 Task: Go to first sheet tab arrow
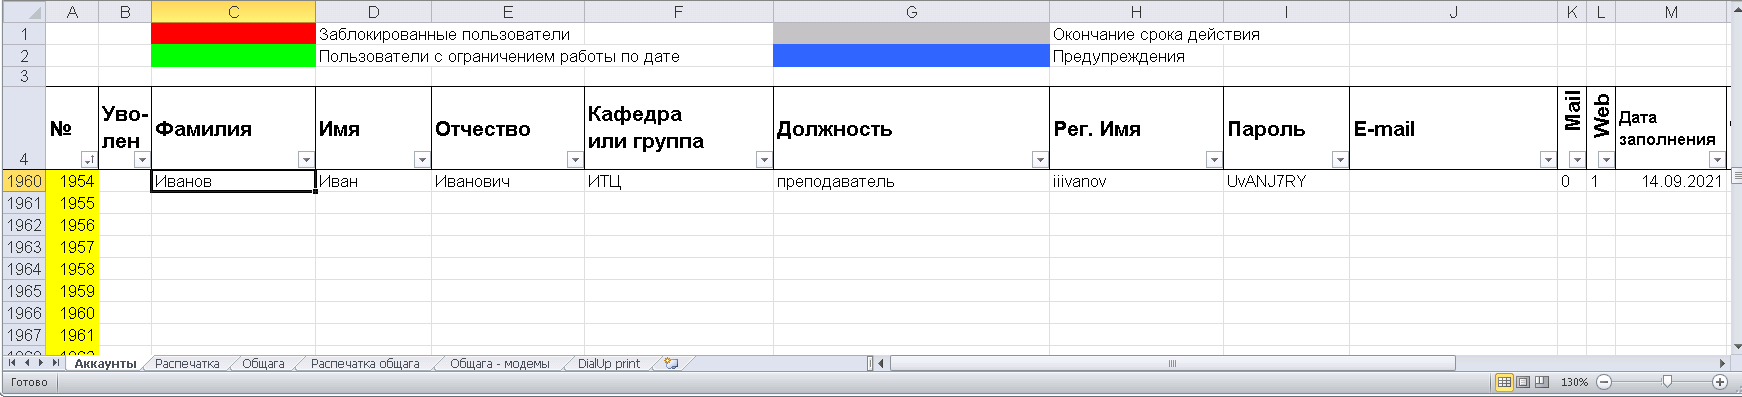pyautogui.click(x=12, y=363)
